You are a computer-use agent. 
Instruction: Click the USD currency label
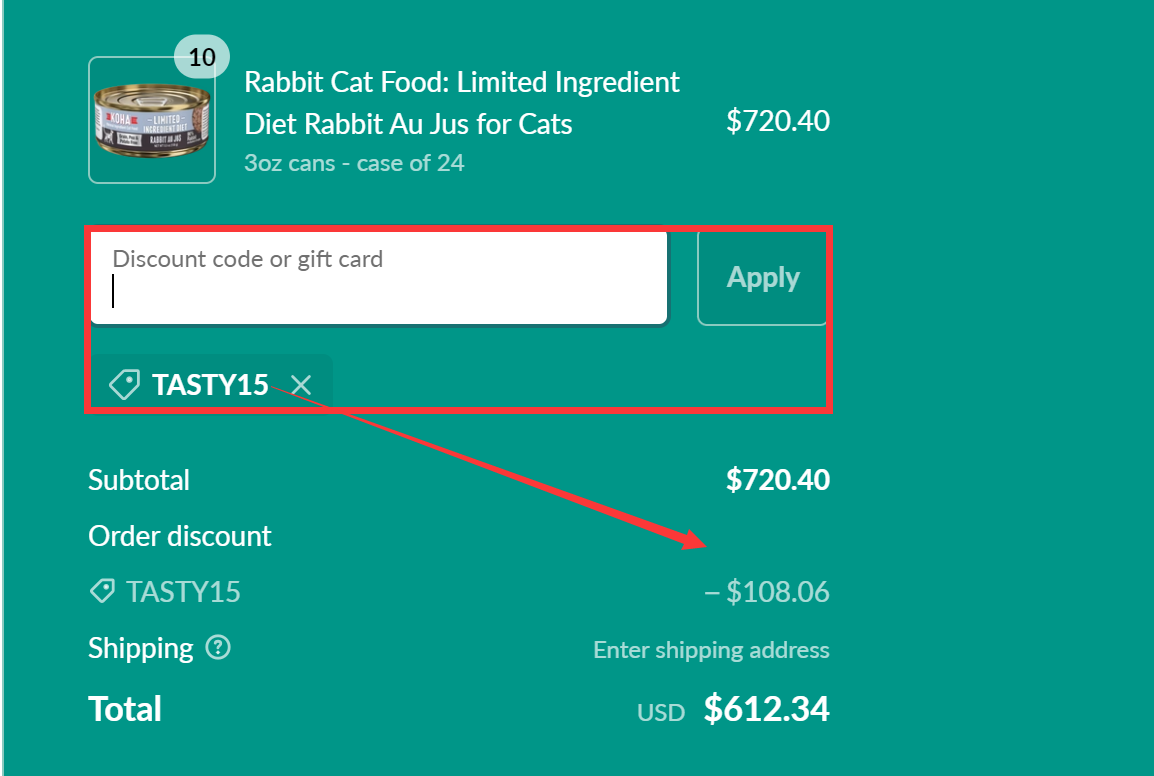click(x=661, y=712)
